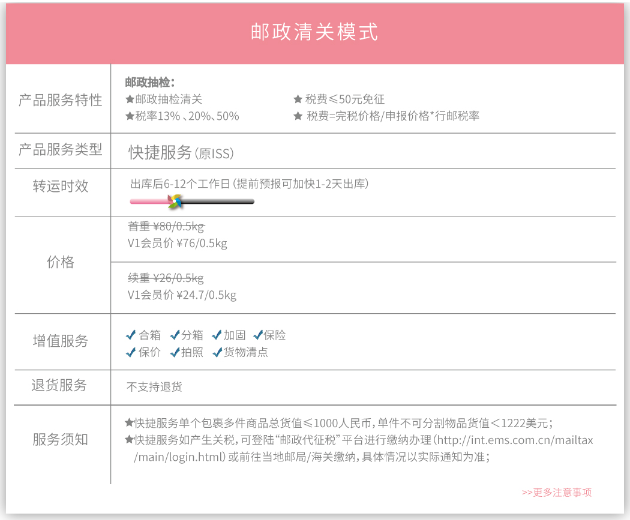Click the star icon before 税费=完税价格
This screenshot has height=520, width=630.
[298, 116]
